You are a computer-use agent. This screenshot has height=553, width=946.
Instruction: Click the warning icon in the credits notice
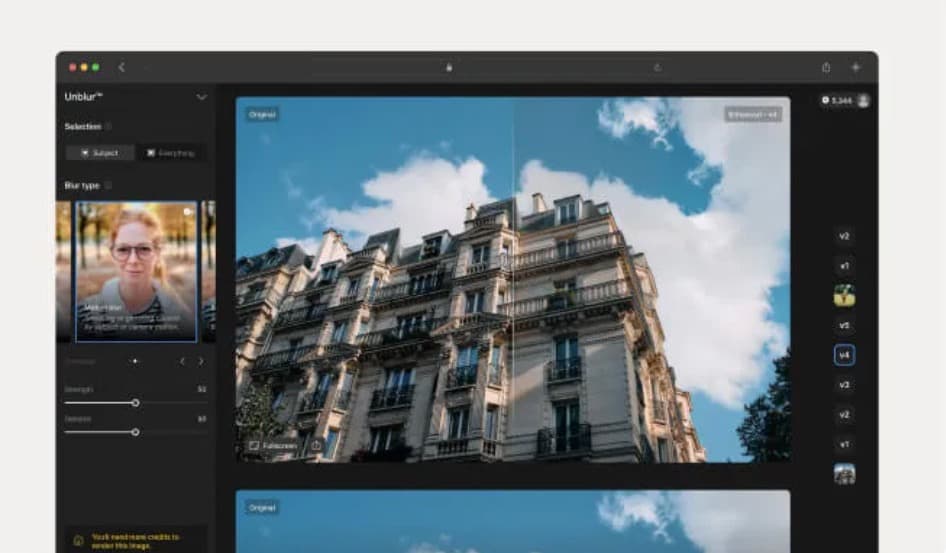[x=78, y=541]
